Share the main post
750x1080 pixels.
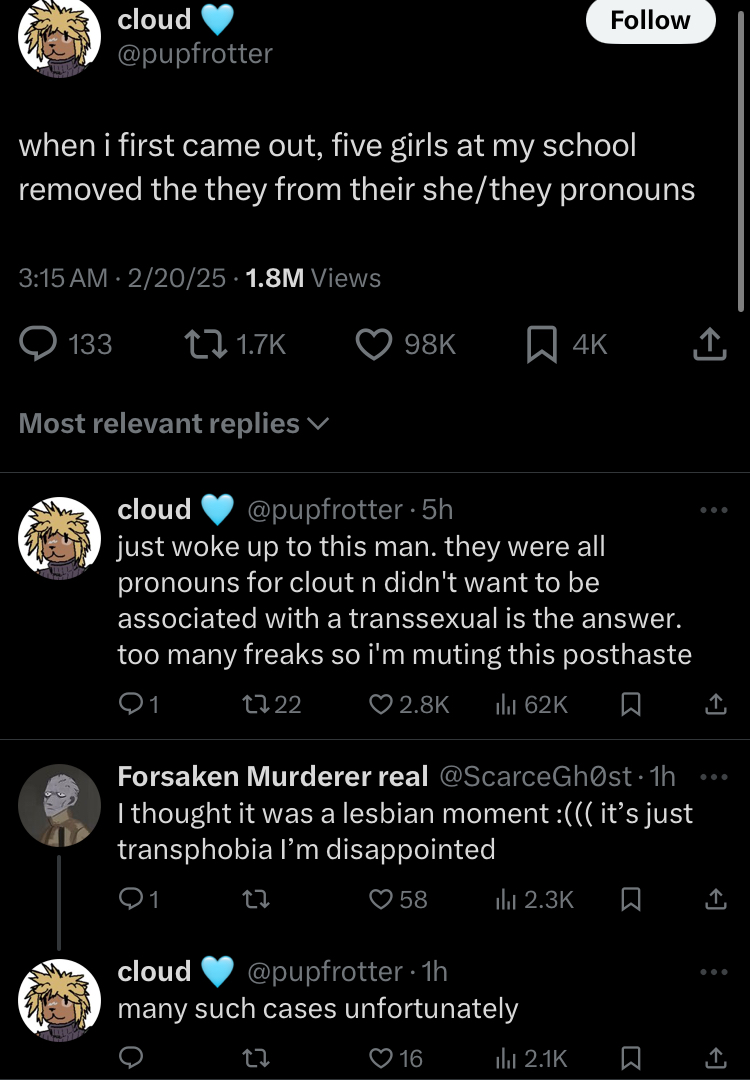pos(708,344)
